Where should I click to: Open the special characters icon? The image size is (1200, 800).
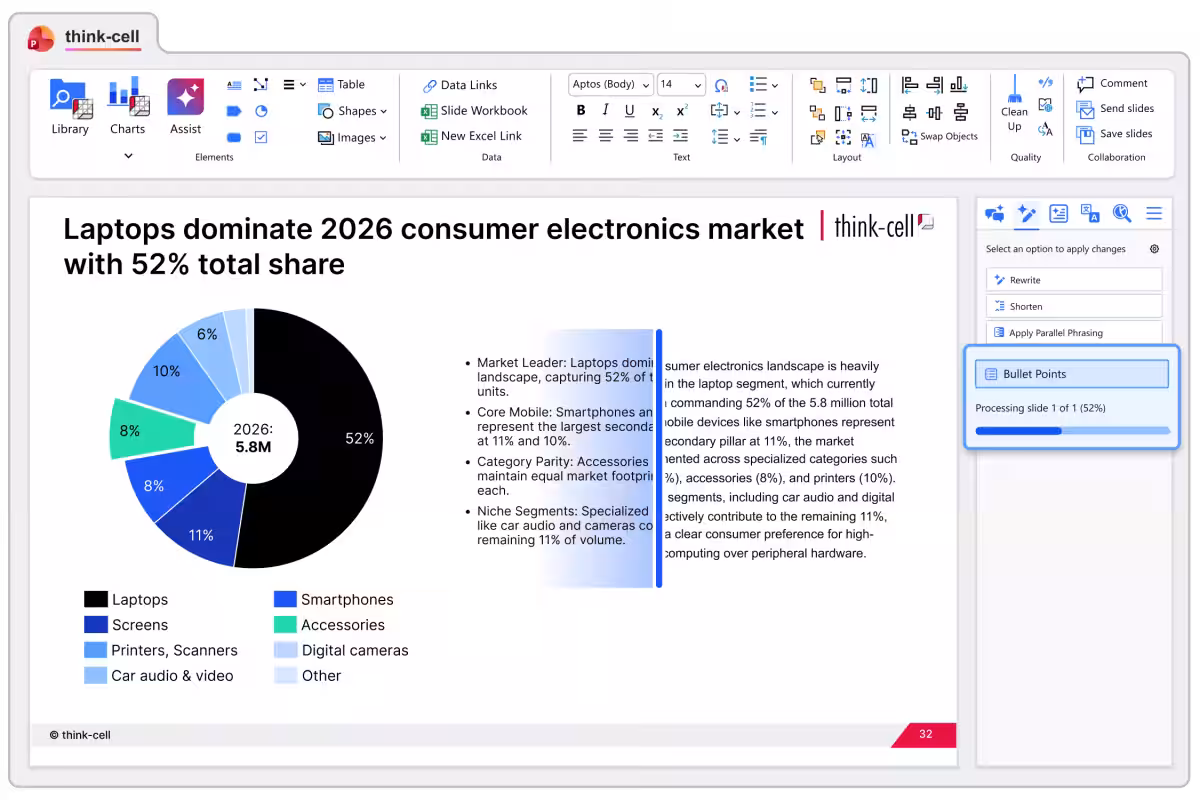tap(721, 85)
